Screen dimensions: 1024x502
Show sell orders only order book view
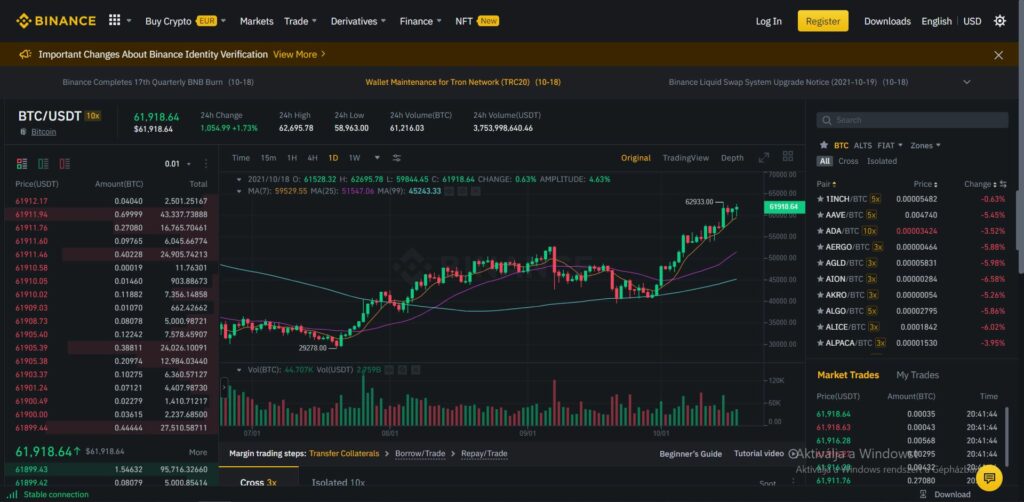65,163
